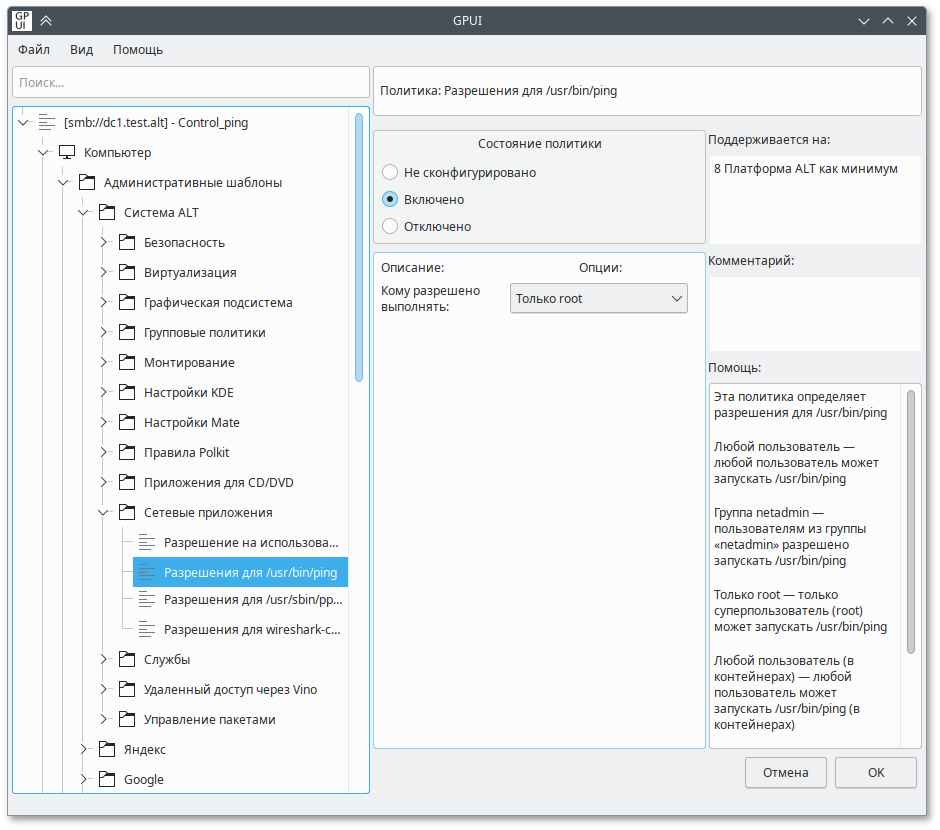
Task: Open the Помощь menu
Action: tap(138, 50)
